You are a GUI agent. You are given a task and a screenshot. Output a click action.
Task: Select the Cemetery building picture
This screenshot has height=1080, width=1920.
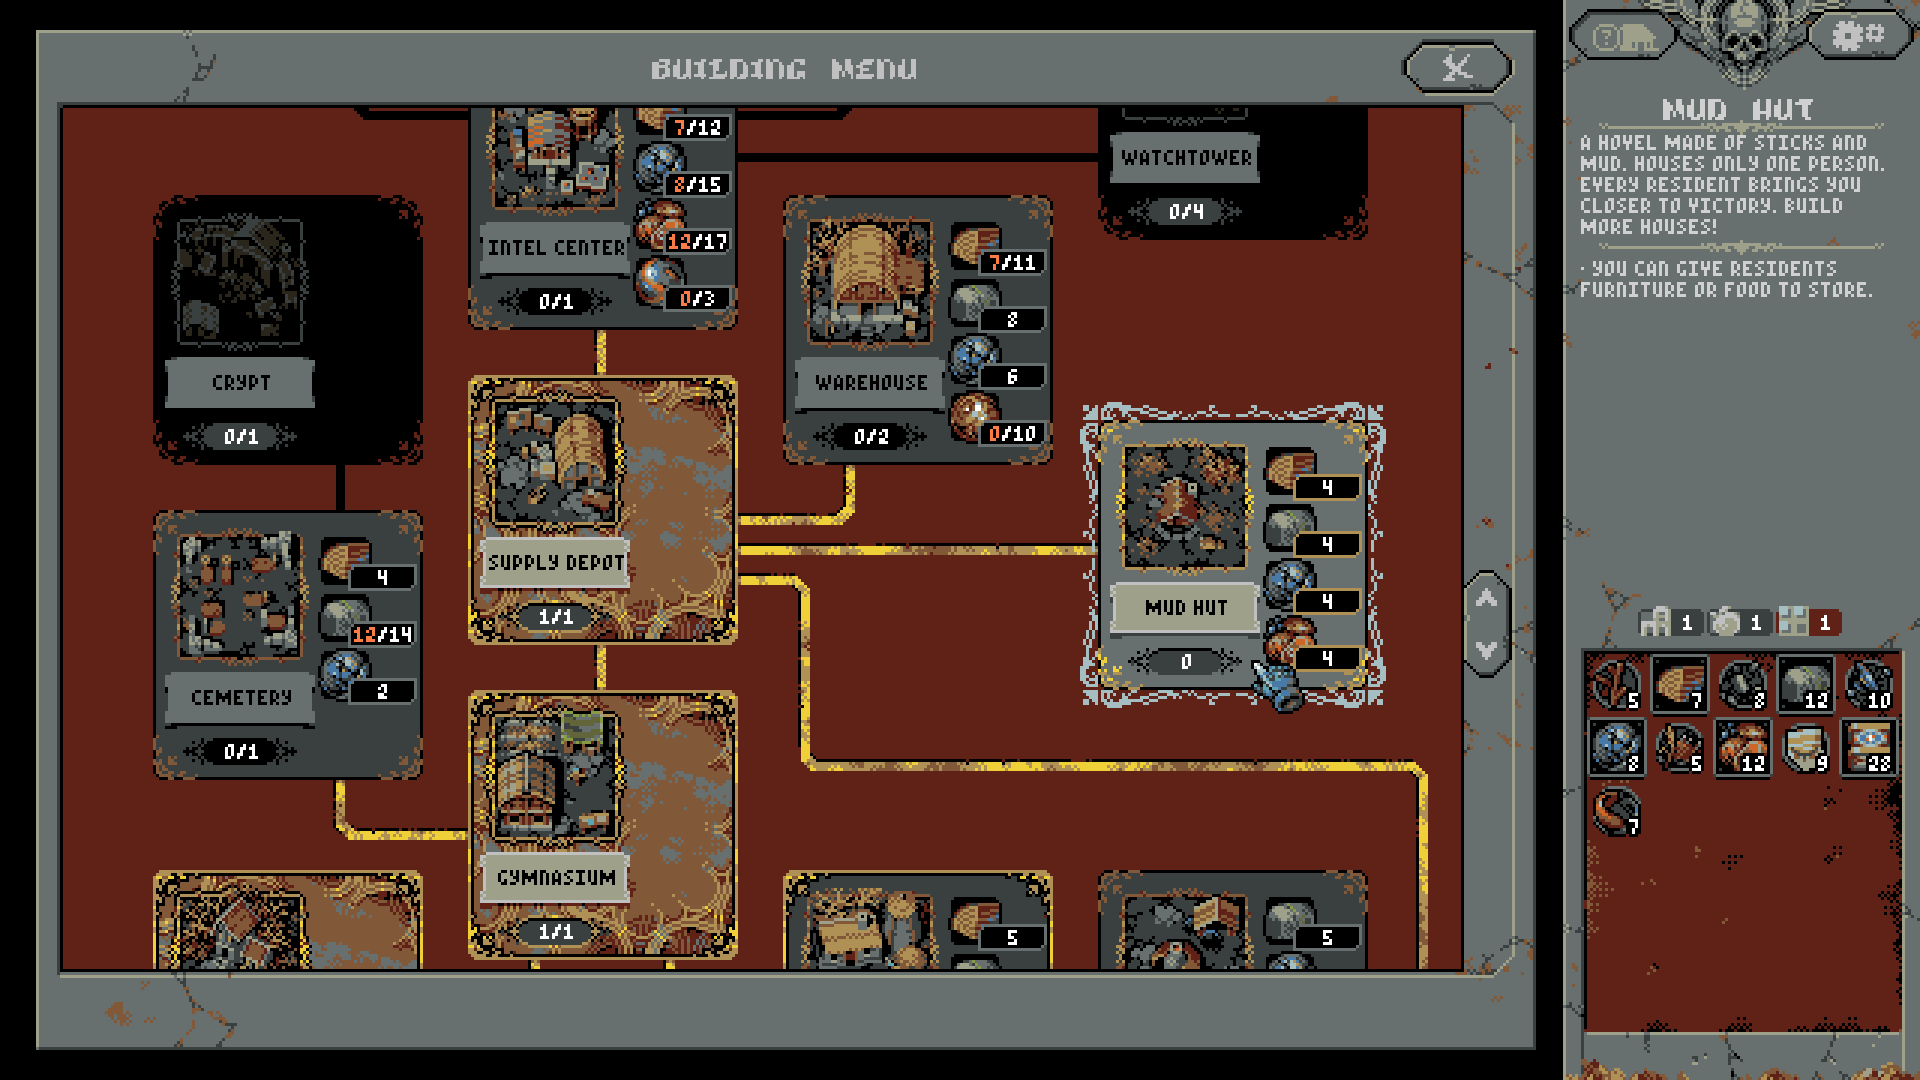[x=239, y=596]
